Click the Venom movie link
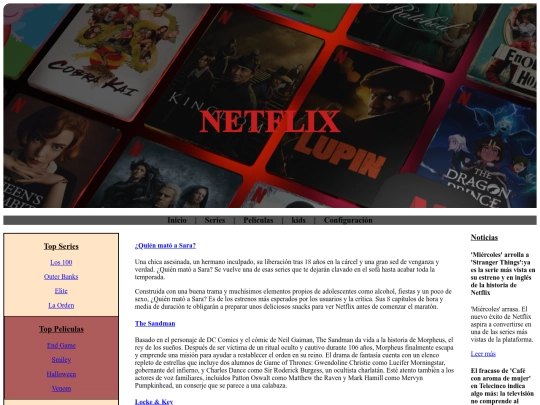Viewport: 540px width, 405px height. point(61,388)
